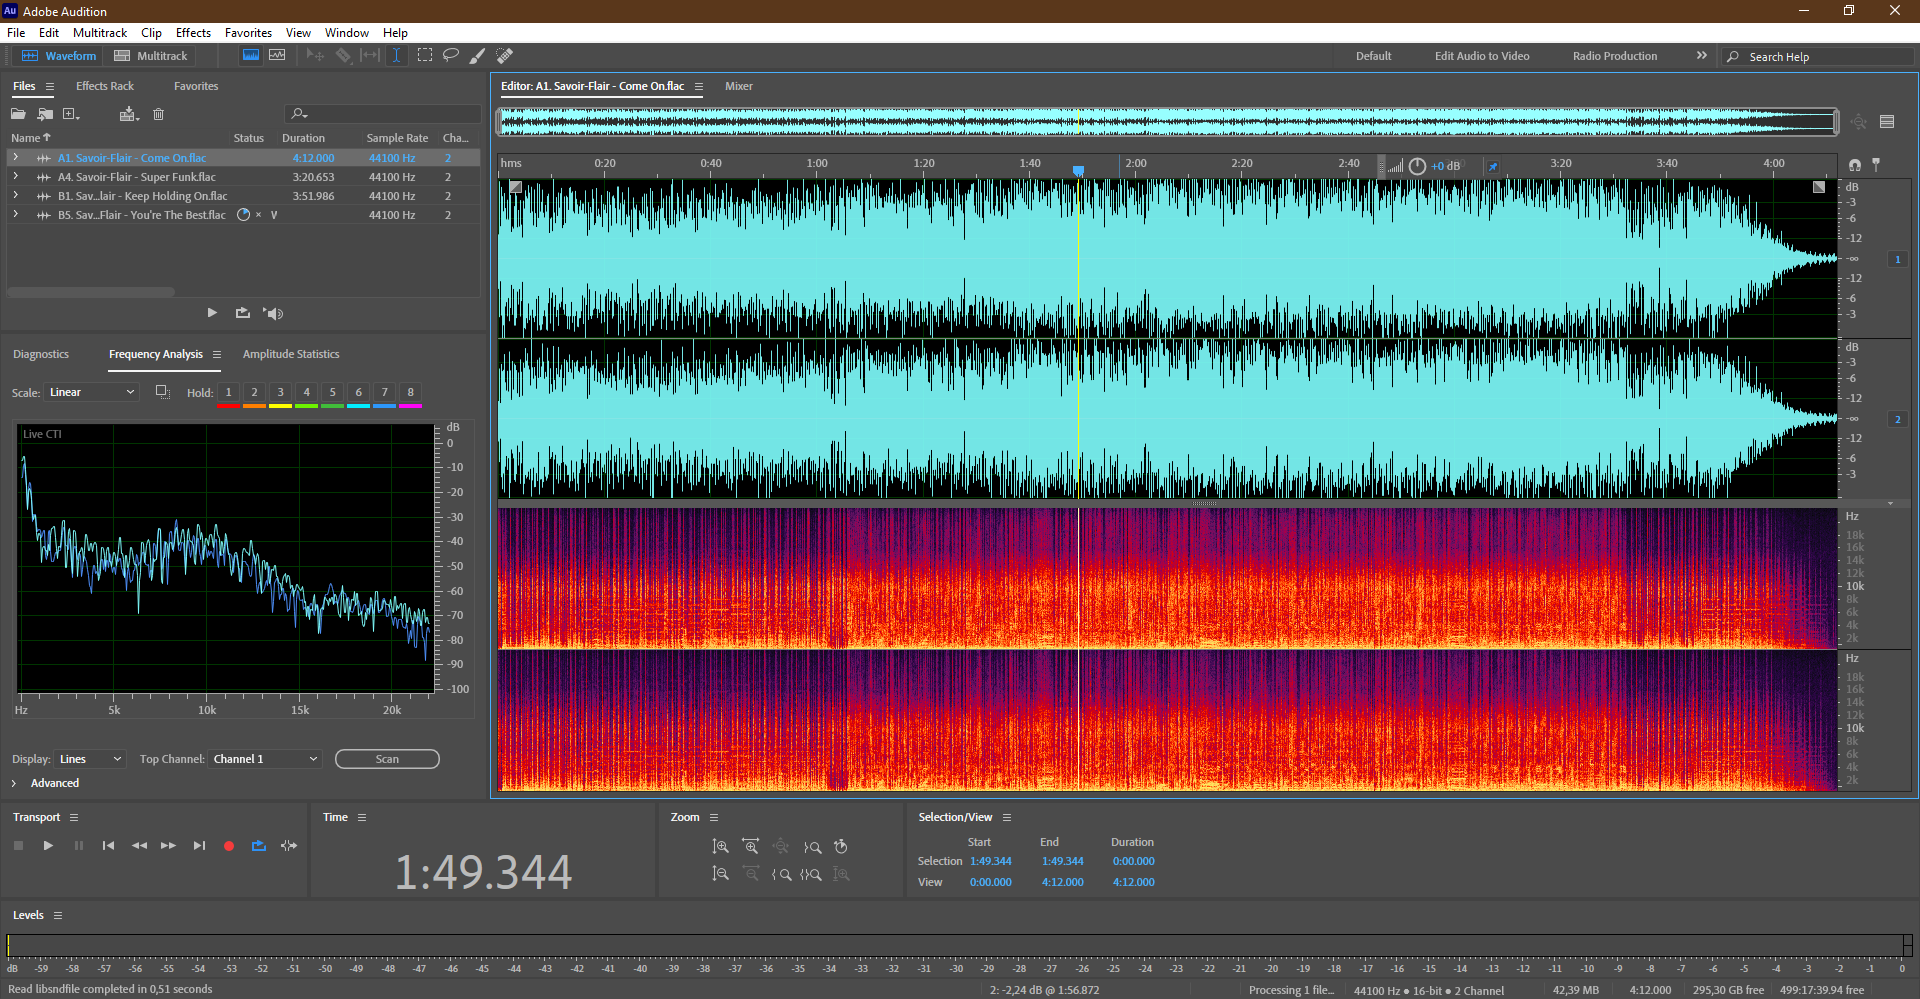
Task: Click Zoom Out Amplitude icon
Action: [x=720, y=874]
